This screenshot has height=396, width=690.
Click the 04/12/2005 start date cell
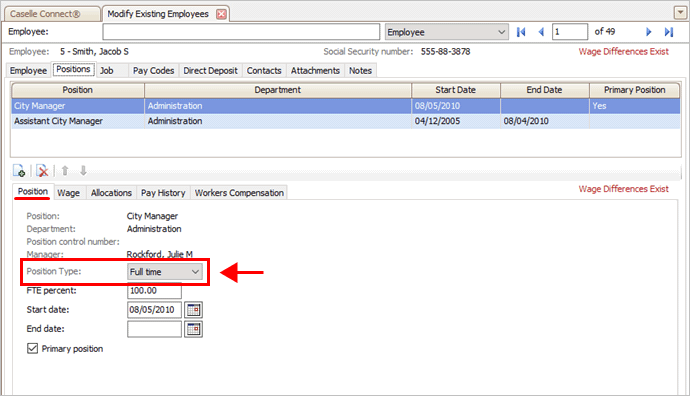coord(456,121)
